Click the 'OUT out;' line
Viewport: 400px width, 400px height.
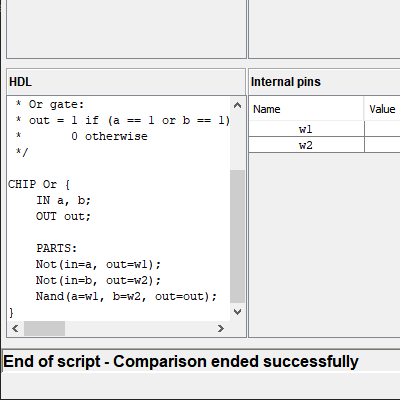[x=63, y=216]
